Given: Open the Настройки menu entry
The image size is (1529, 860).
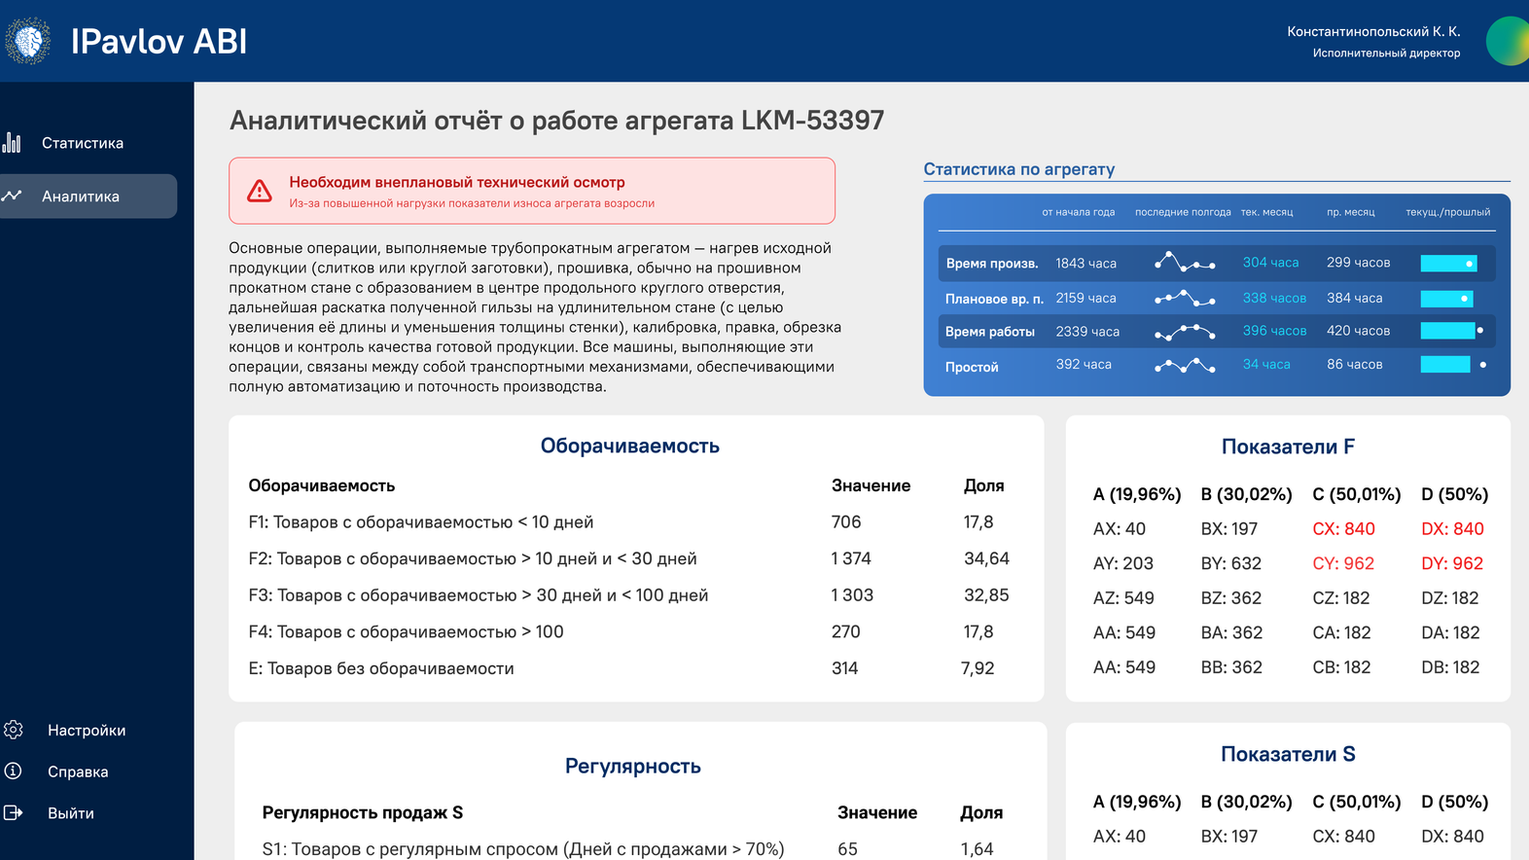Looking at the screenshot, I should point(88,730).
